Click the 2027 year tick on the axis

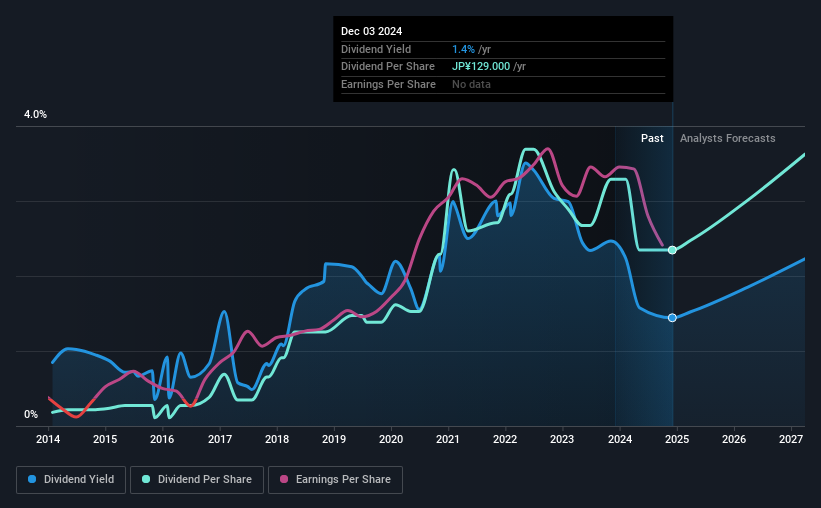[791, 439]
